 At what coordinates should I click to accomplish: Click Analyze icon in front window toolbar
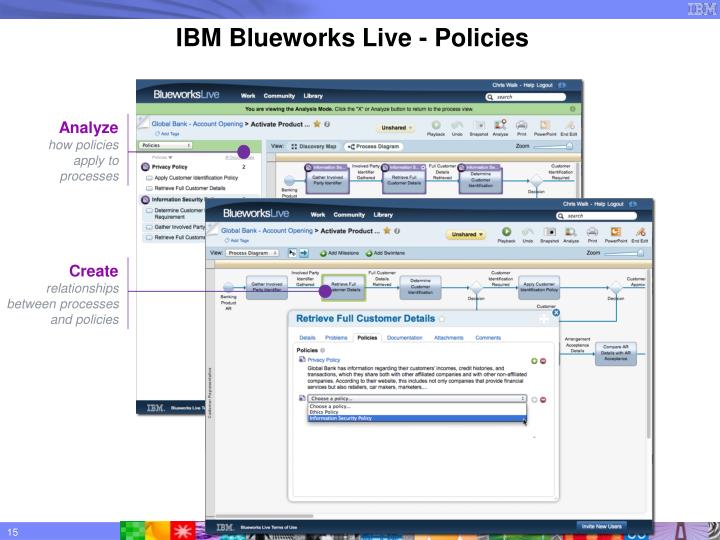click(x=571, y=232)
